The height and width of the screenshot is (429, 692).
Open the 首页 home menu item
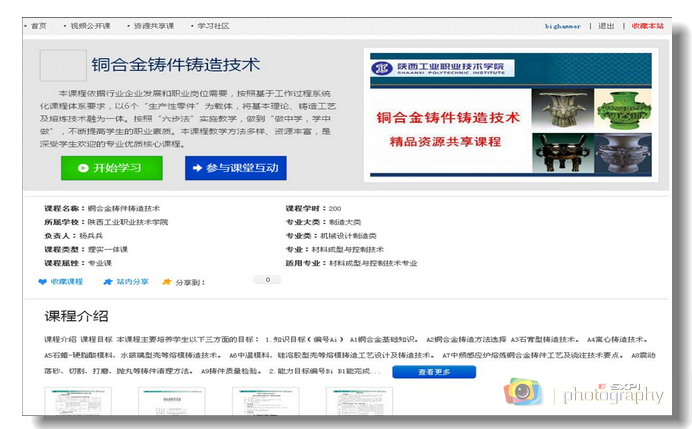coord(38,25)
